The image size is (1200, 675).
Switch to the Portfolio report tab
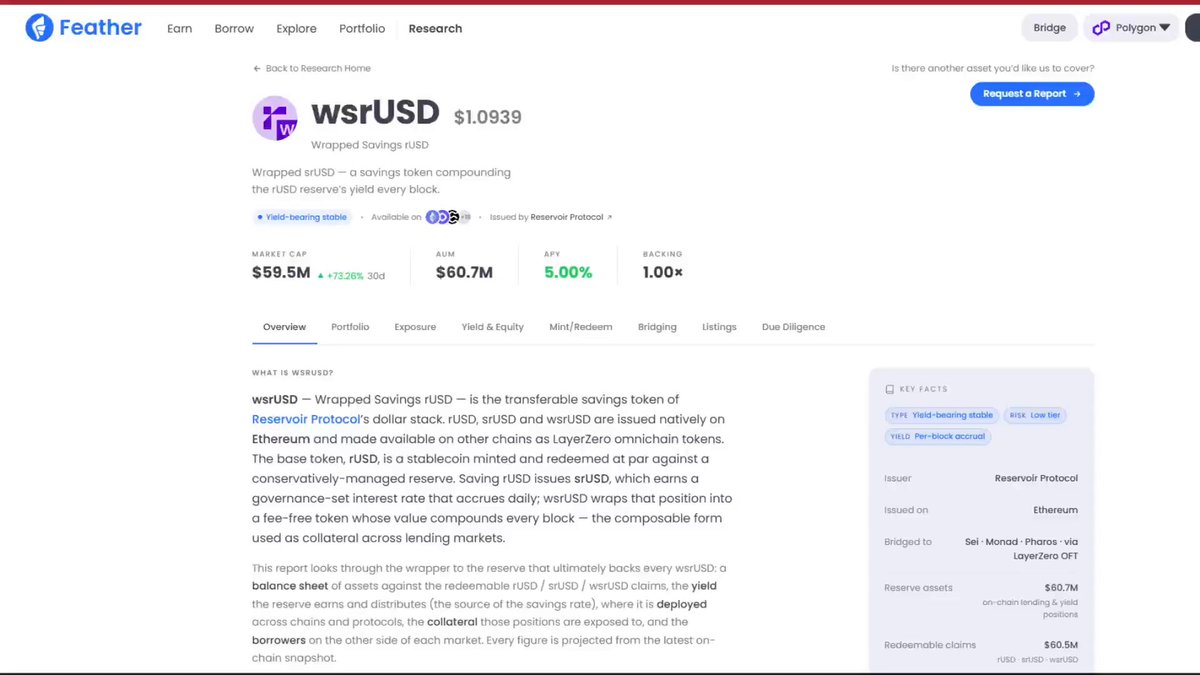pyautogui.click(x=350, y=327)
